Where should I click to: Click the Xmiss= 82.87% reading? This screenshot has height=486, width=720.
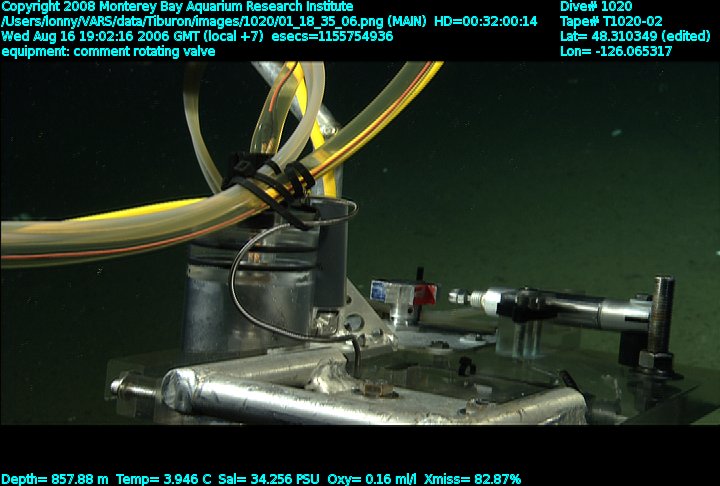tap(472, 480)
